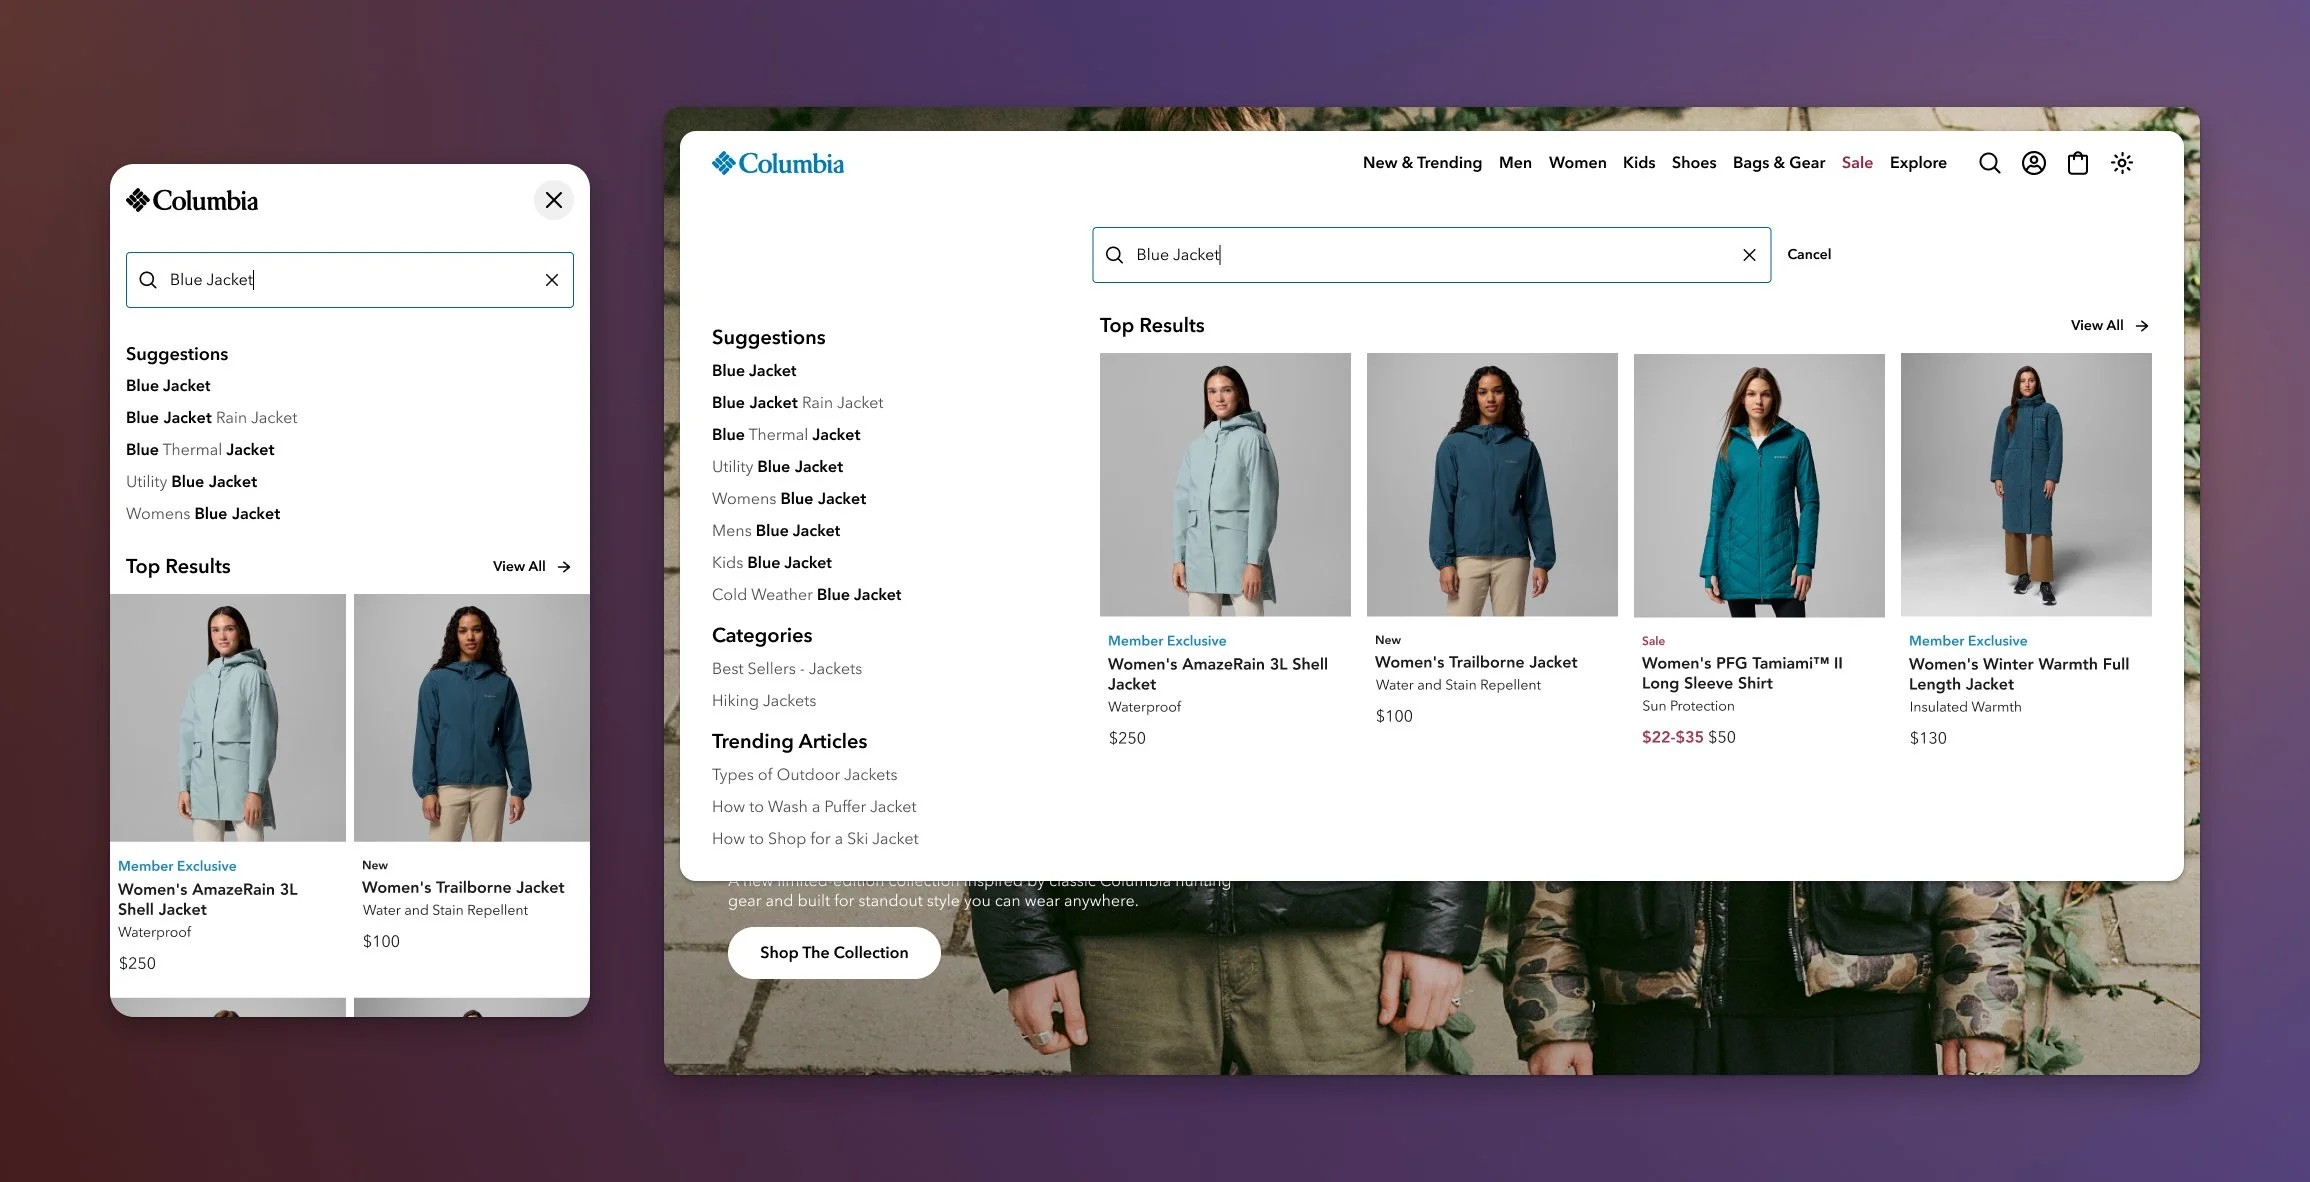Open Winter Warmth Full Length Jacket image
This screenshot has height=1182, width=2310.
(2026, 485)
